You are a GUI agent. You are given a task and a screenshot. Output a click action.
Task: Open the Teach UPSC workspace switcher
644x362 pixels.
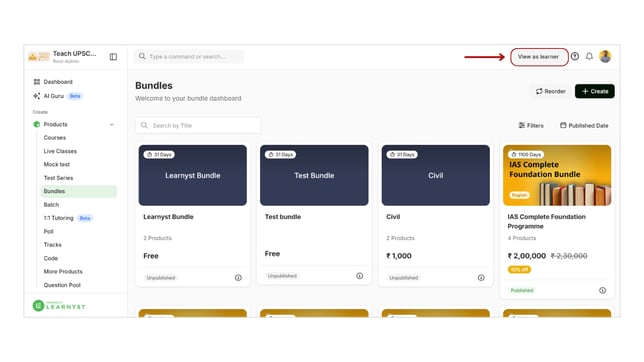(62, 57)
